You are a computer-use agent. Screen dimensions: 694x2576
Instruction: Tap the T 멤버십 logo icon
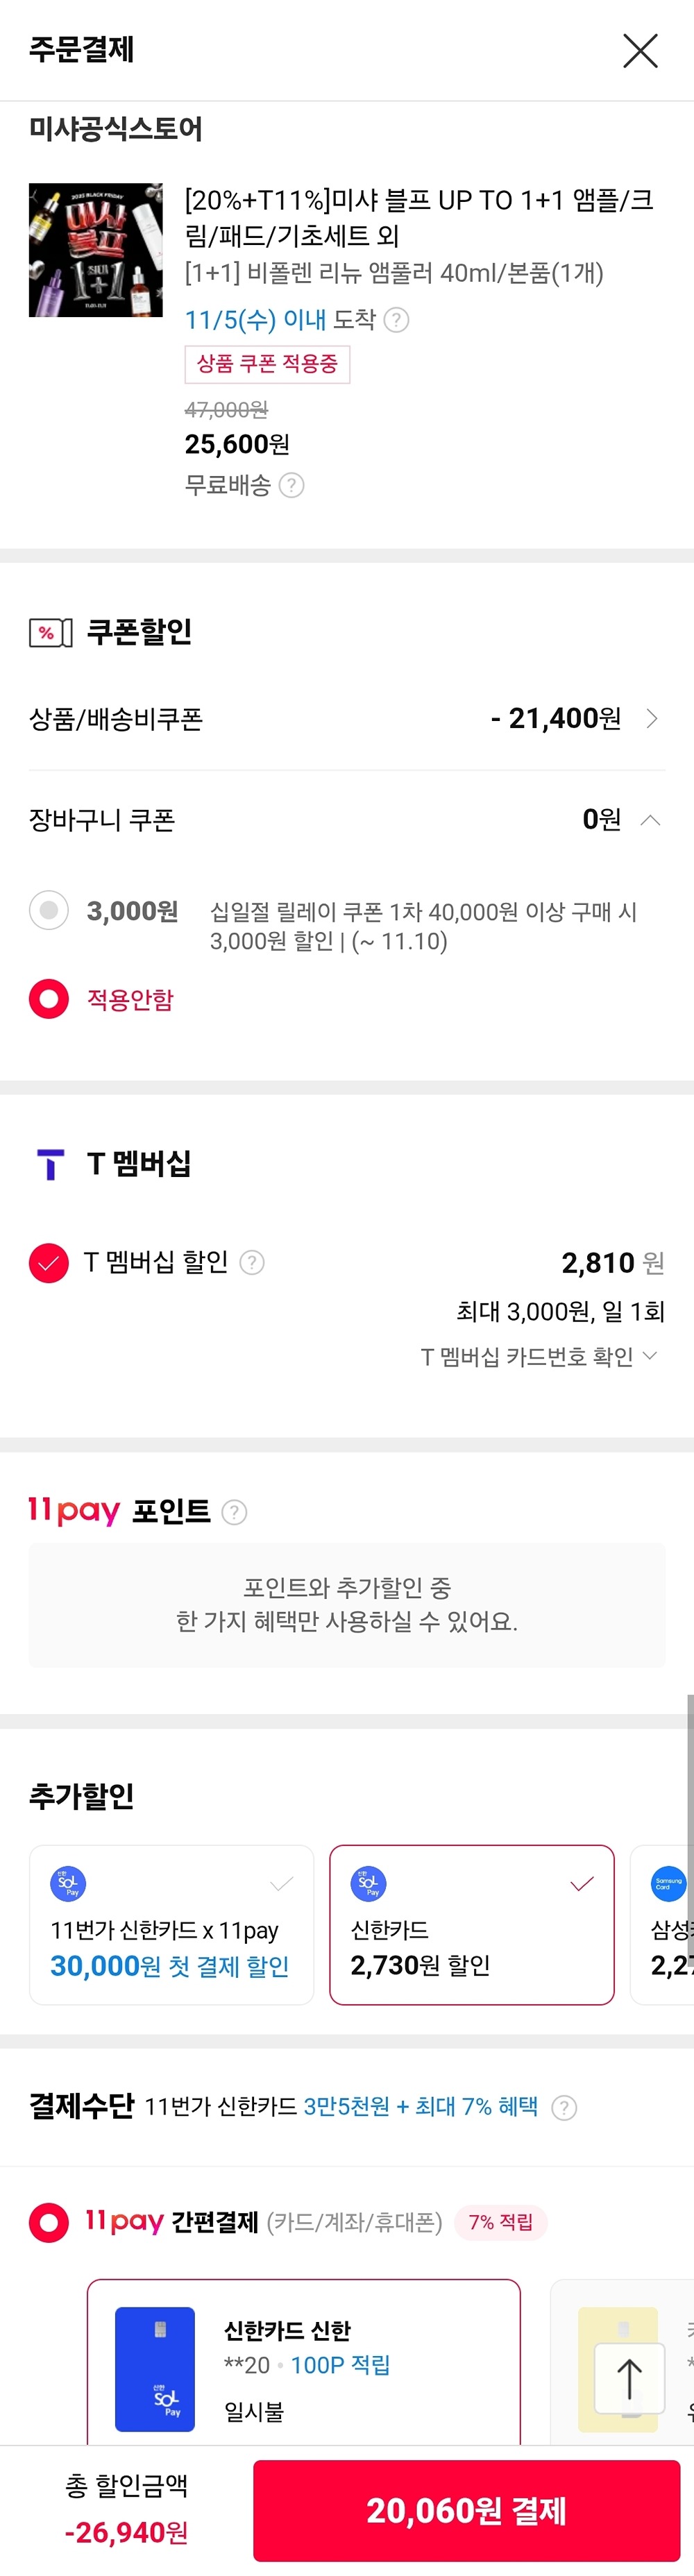pos(50,1165)
